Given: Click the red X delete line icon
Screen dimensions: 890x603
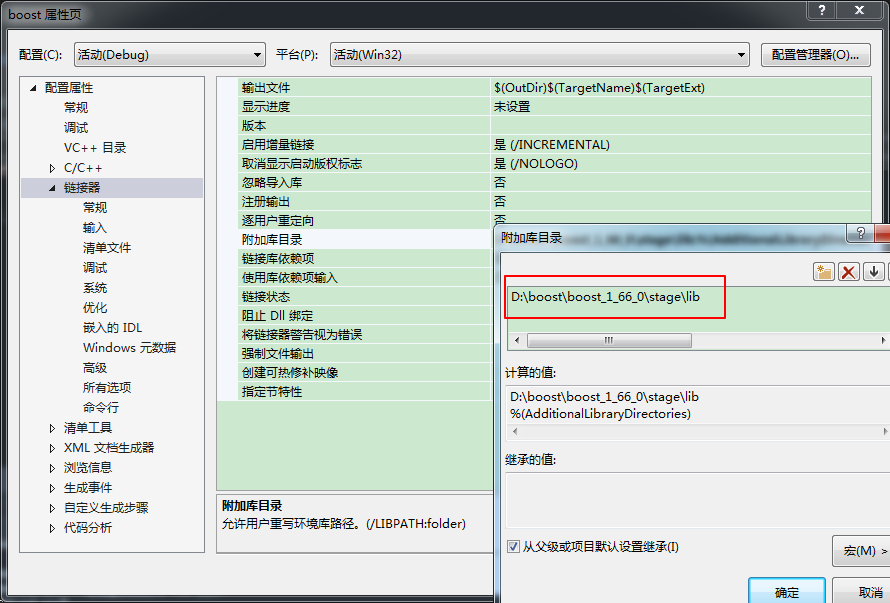Looking at the screenshot, I should click(849, 272).
